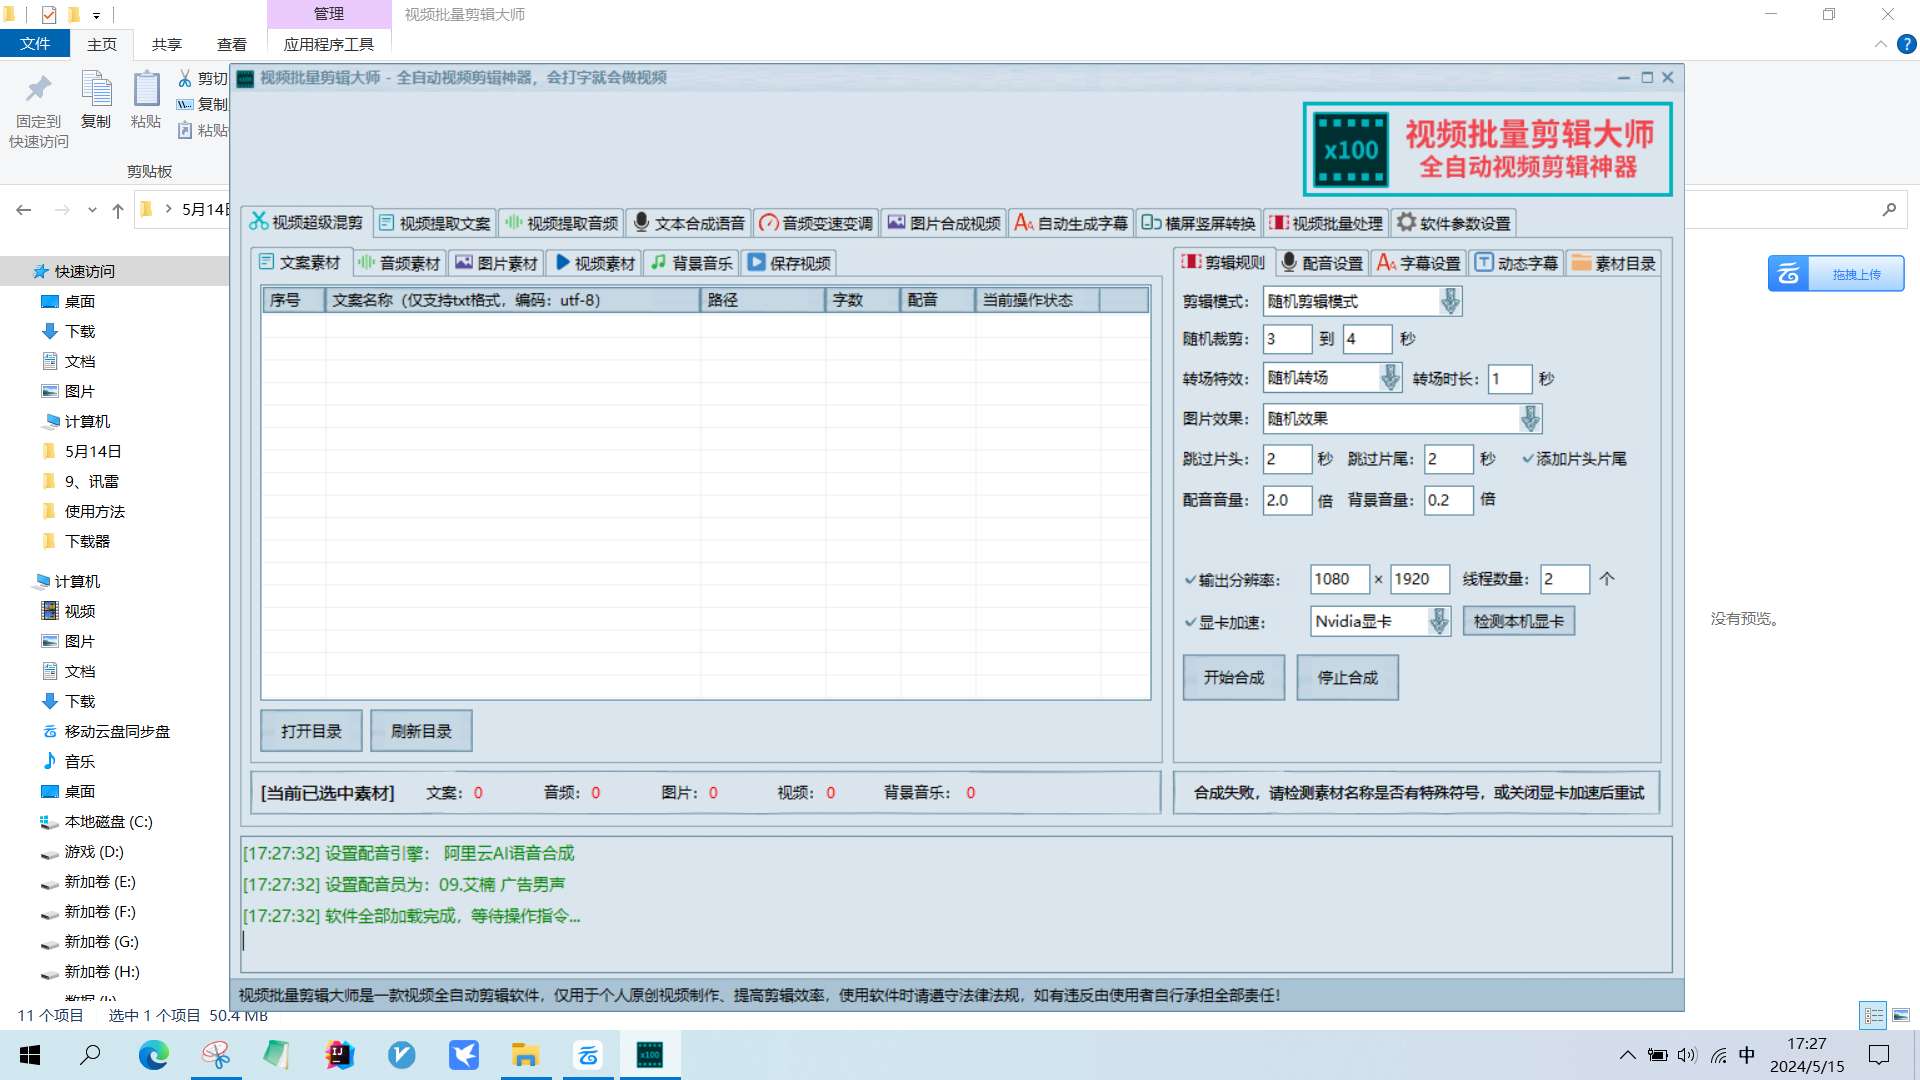Expand the Nvidia显卡 dropdown
The height and width of the screenshot is (1080, 1920).
1438,621
